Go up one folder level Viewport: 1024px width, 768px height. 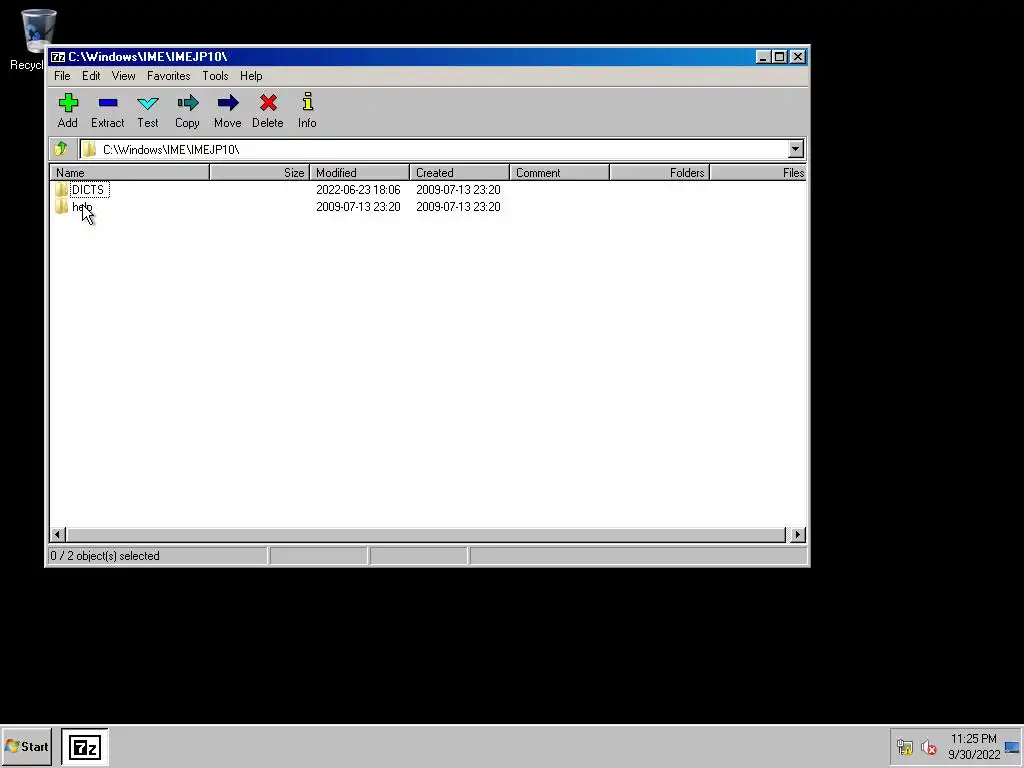coord(61,149)
